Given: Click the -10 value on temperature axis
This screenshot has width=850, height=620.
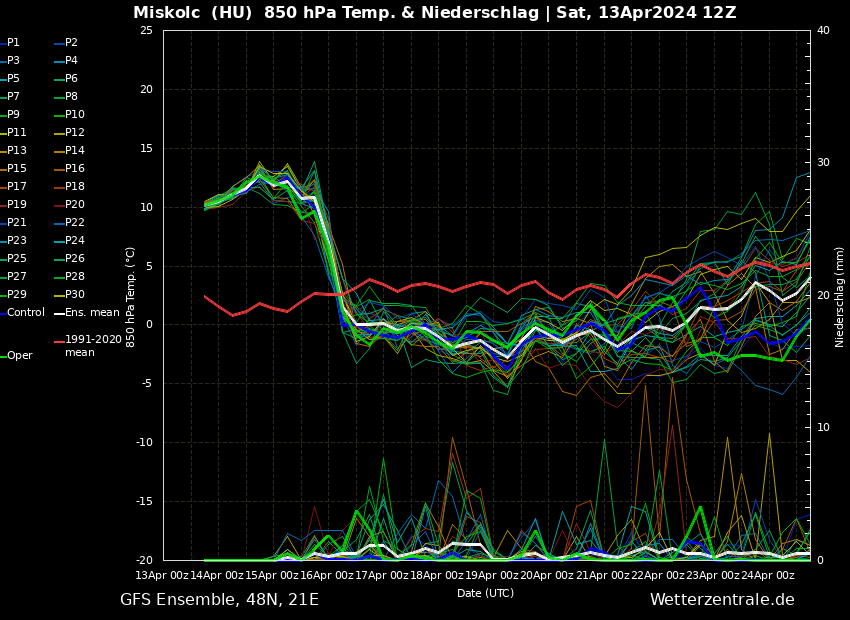Looking at the screenshot, I should click(144, 443).
